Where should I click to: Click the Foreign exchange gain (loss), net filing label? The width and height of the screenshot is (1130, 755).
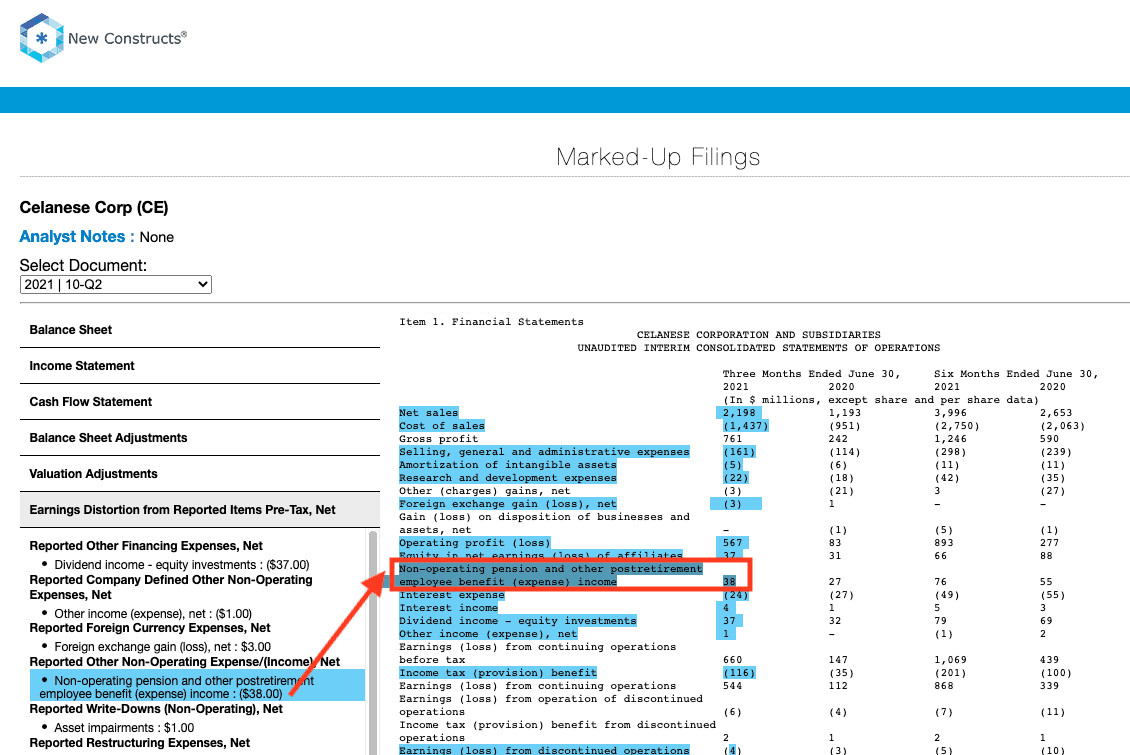pos(507,504)
